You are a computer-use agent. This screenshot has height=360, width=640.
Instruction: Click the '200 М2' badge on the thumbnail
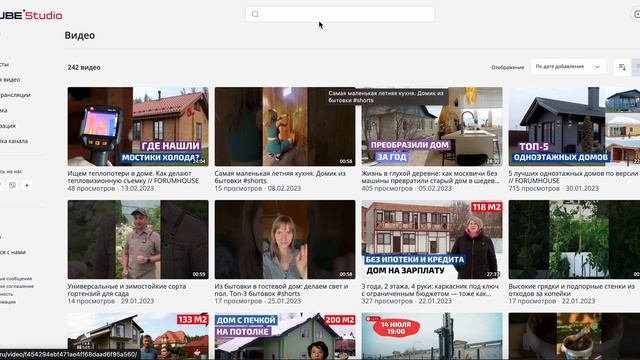pos(340,320)
